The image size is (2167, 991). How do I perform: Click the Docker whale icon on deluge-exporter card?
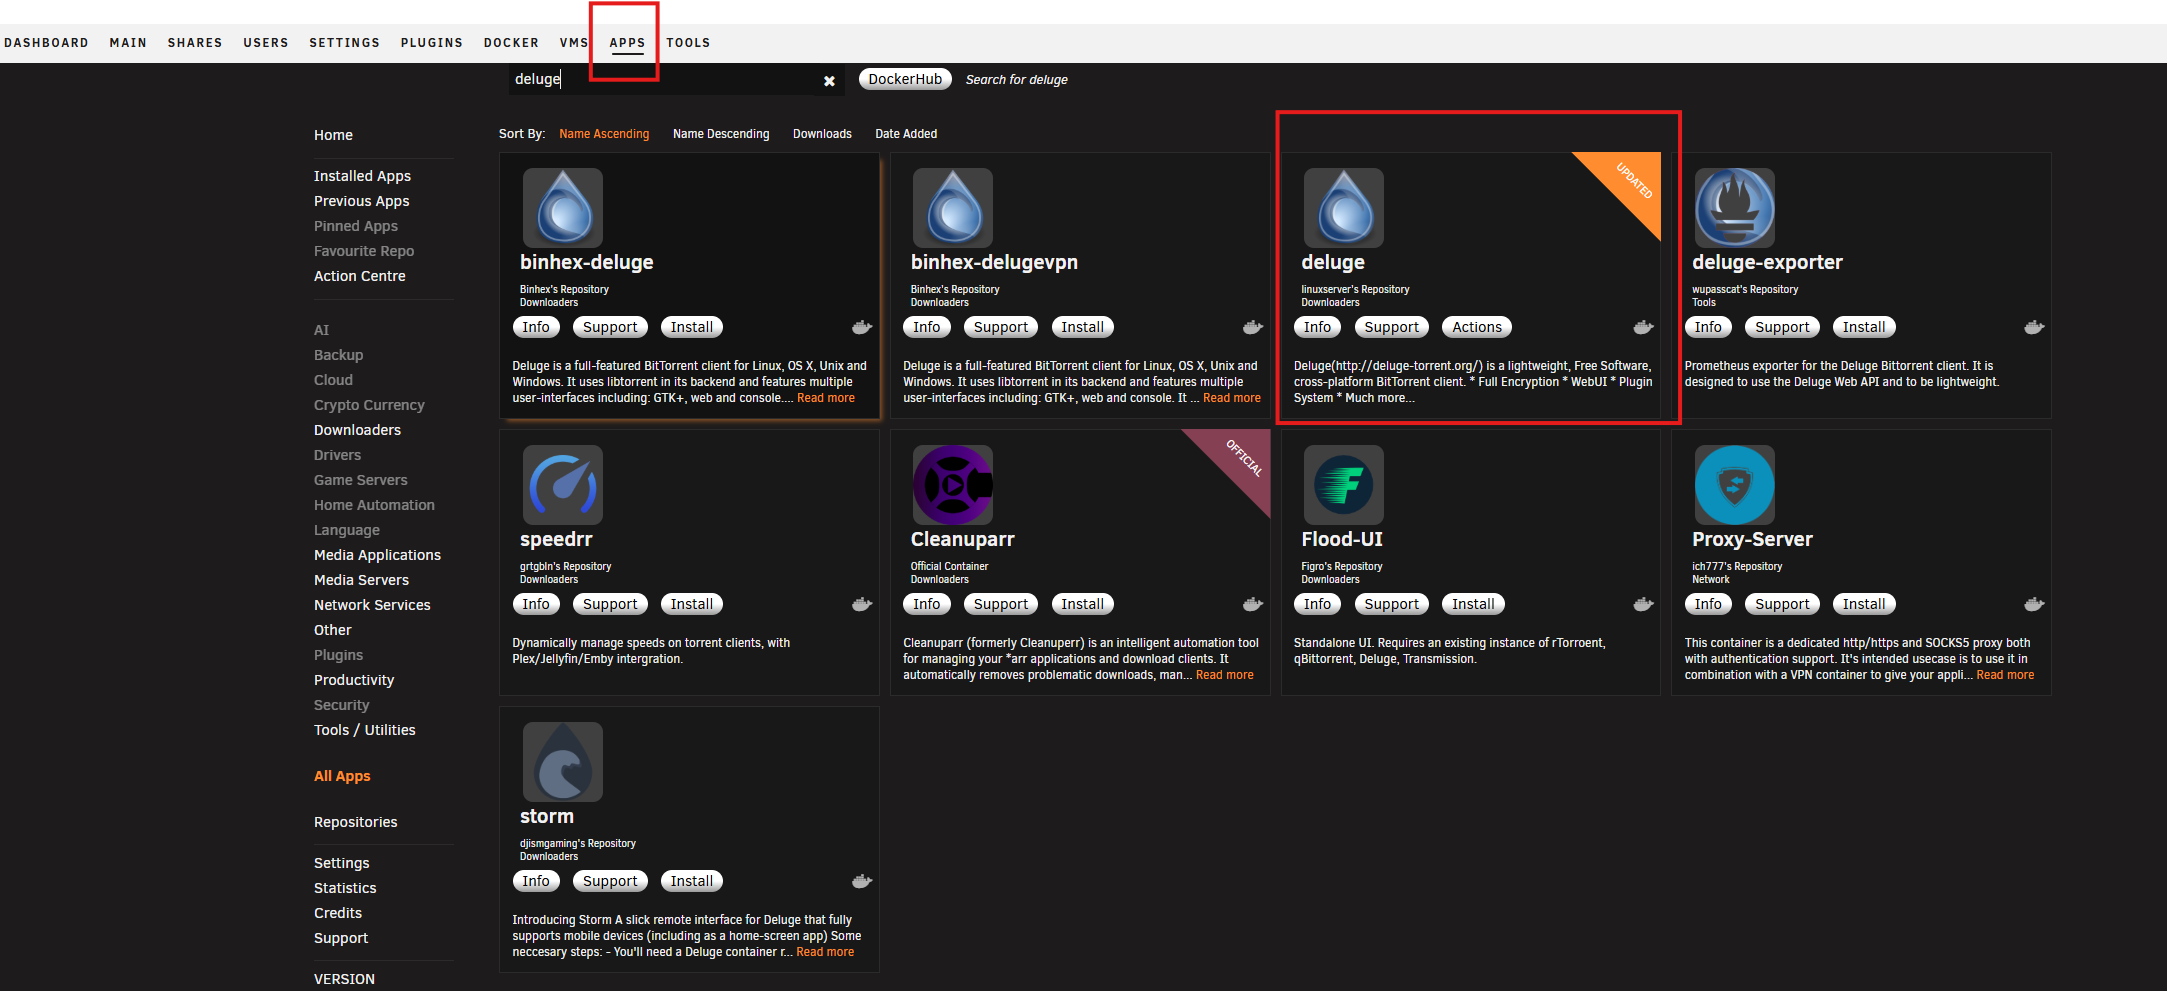(x=2034, y=327)
